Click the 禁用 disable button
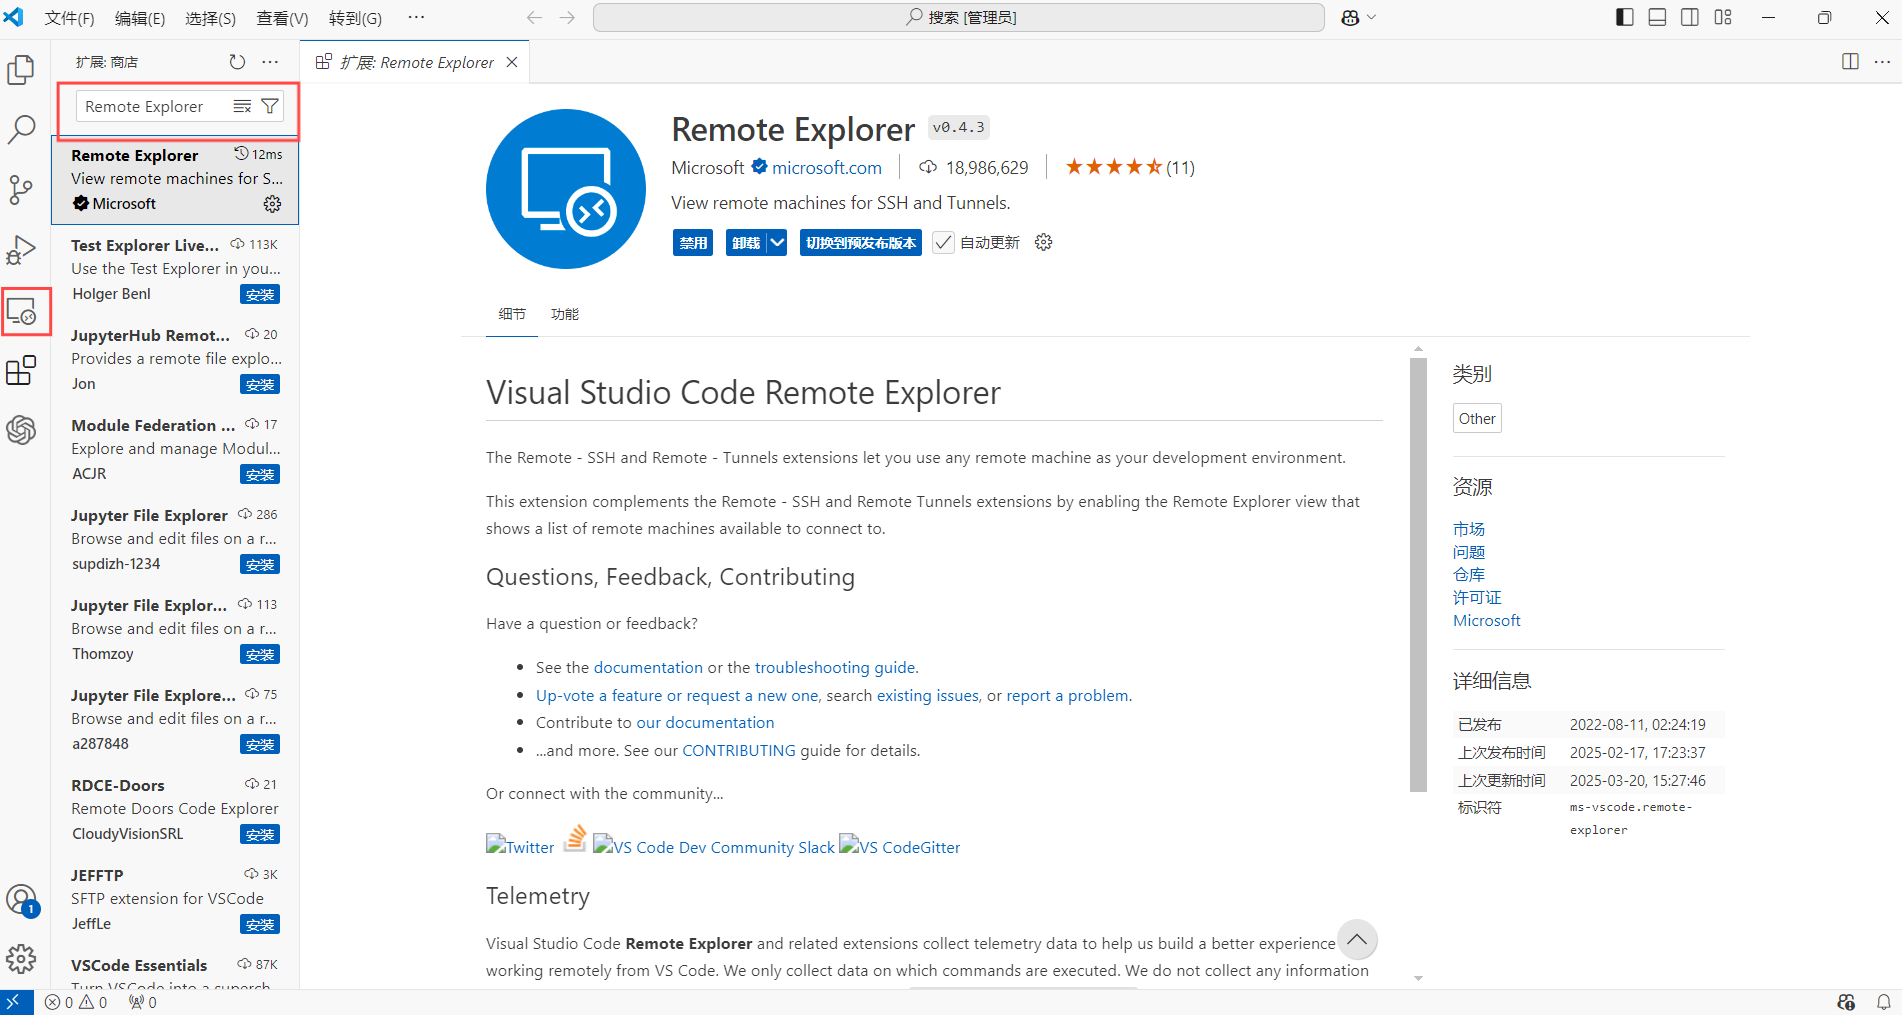 tap(693, 243)
